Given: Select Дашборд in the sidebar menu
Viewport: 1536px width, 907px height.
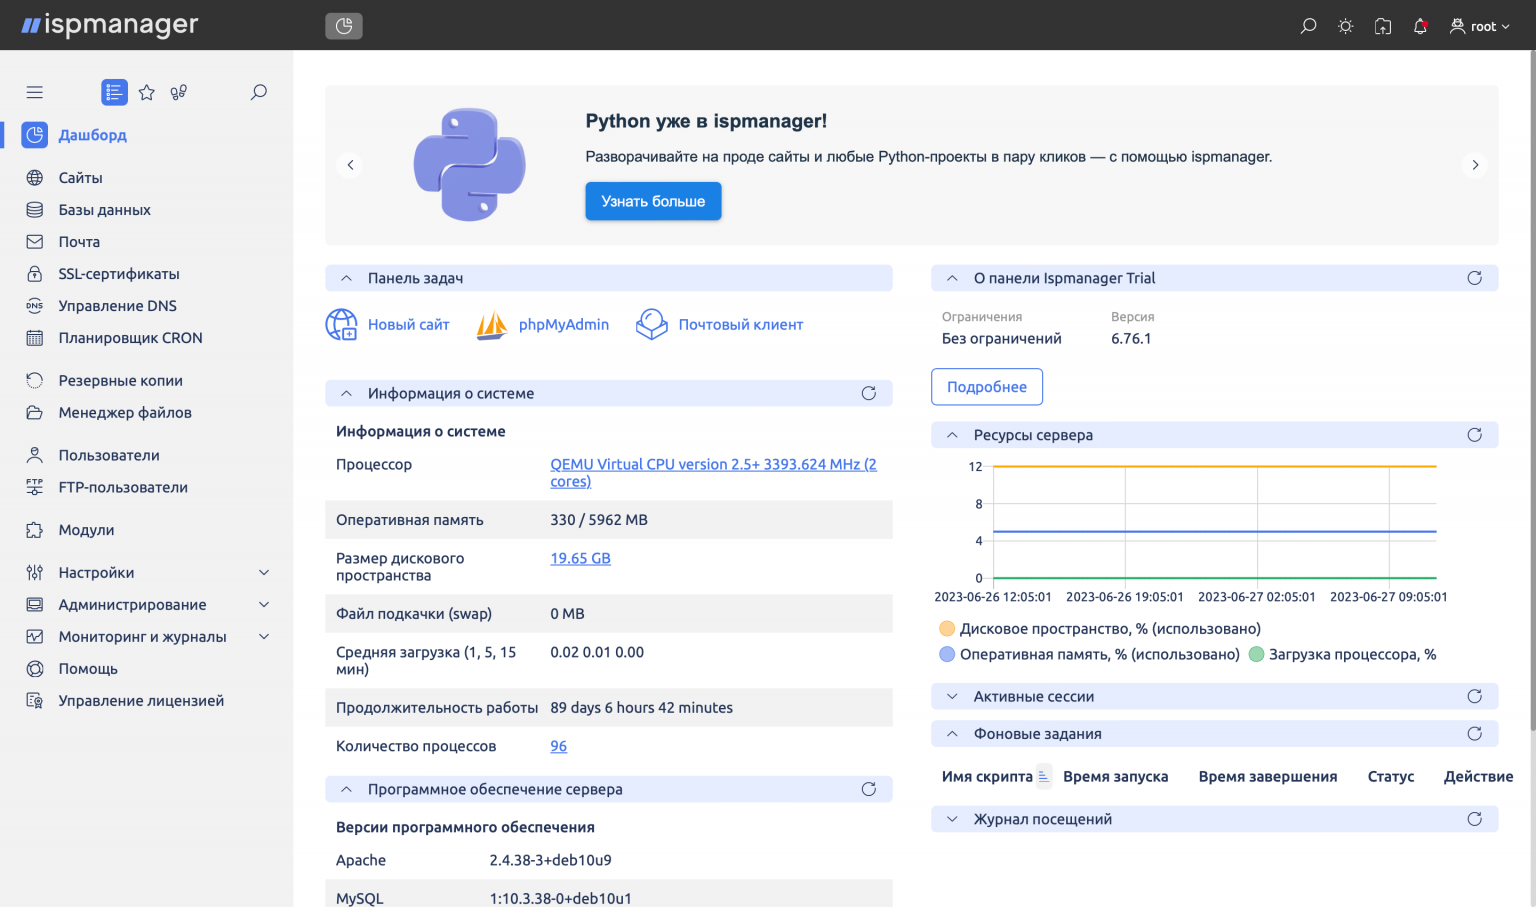Looking at the screenshot, I should pyautogui.click(x=93, y=135).
